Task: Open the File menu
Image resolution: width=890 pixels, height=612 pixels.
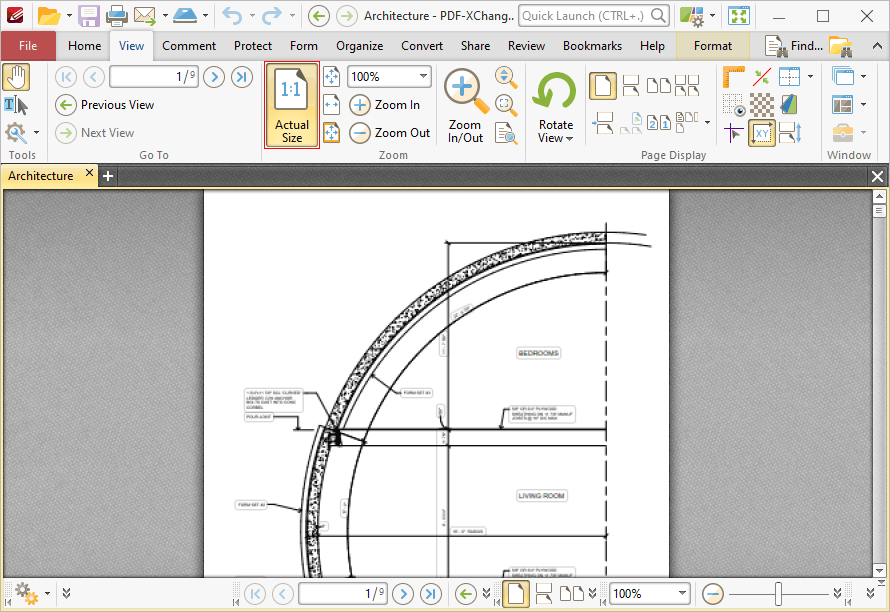Action: tap(28, 46)
